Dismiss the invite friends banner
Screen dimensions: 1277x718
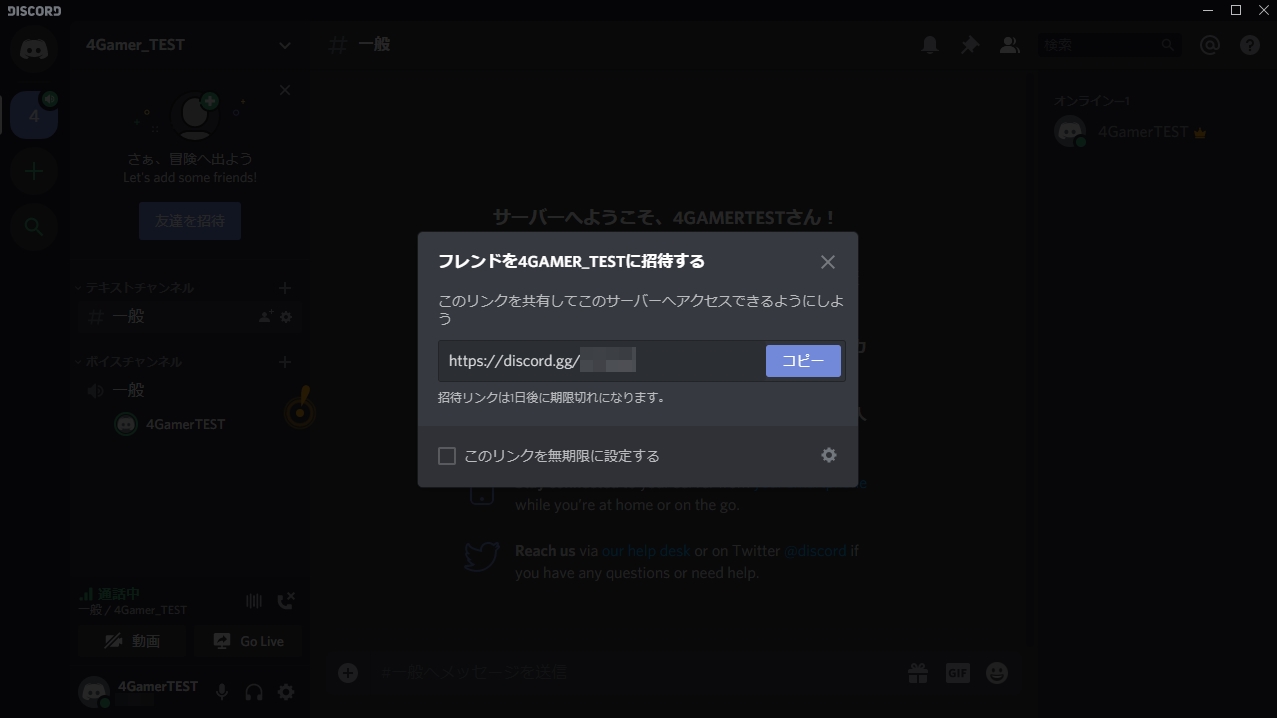click(x=285, y=90)
